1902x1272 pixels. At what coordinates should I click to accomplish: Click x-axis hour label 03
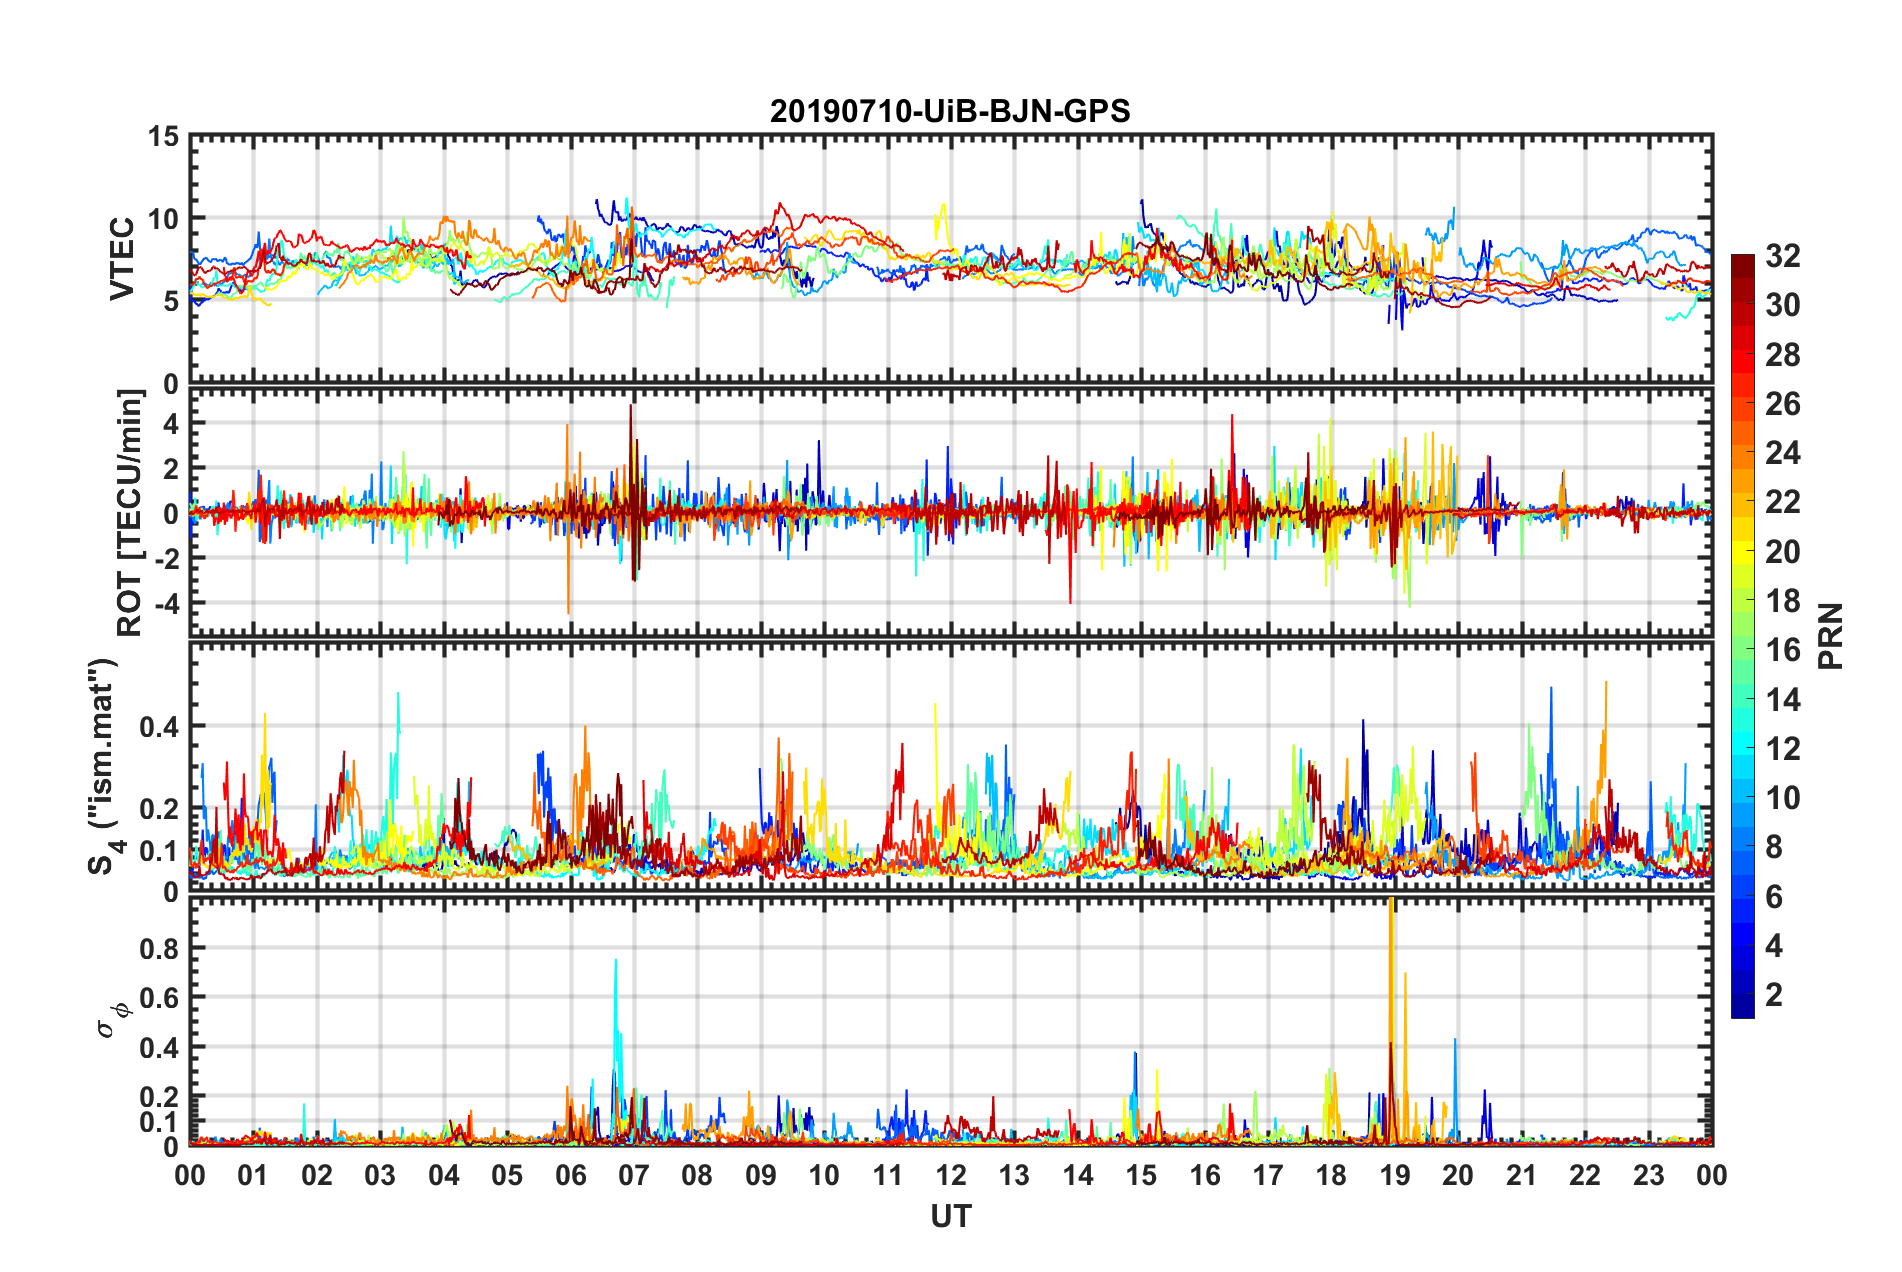380,1175
